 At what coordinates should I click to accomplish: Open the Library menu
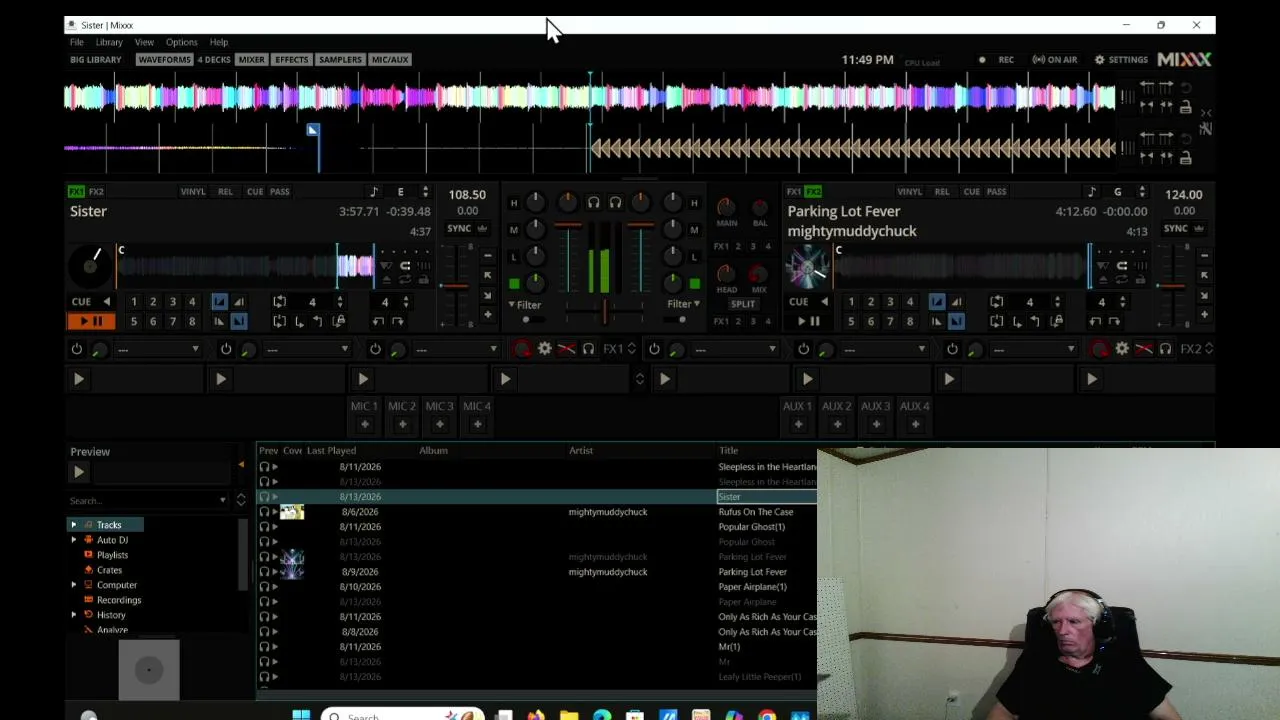(109, 42)
